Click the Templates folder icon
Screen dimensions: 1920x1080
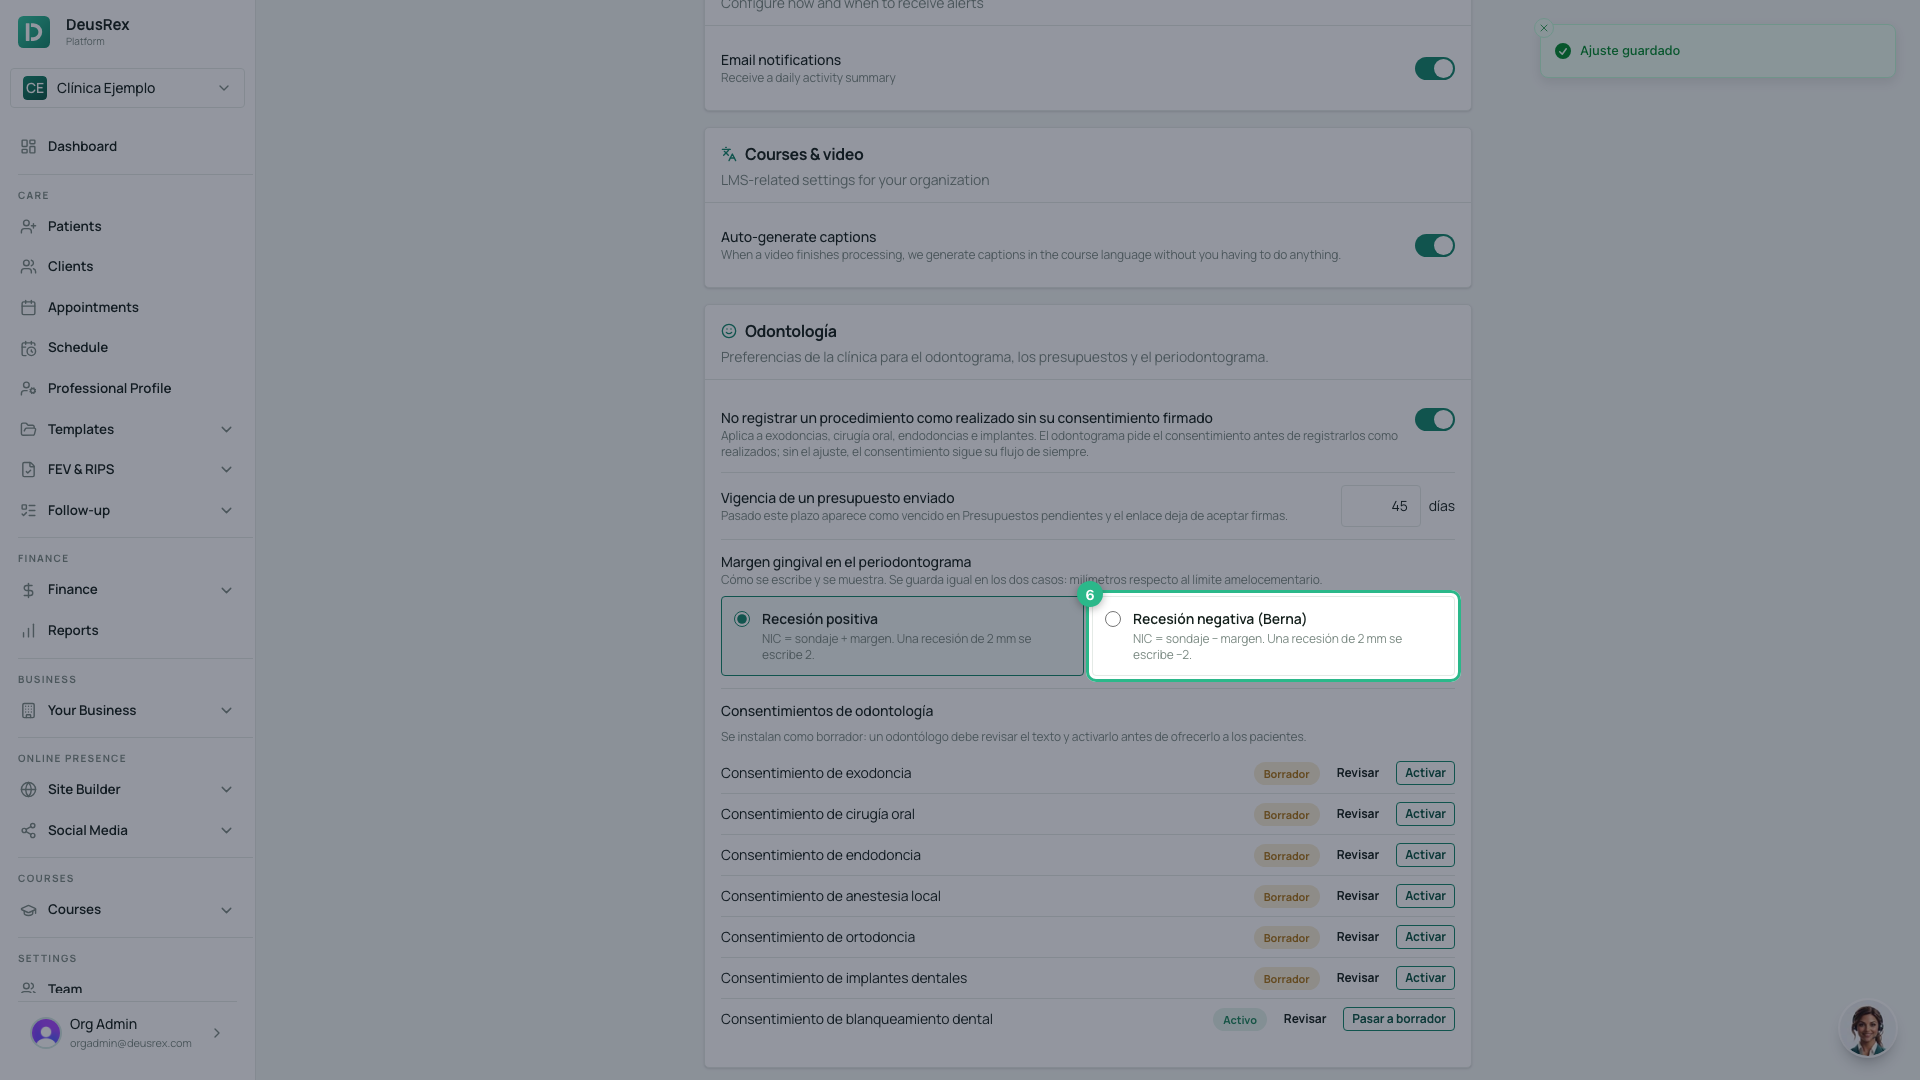(x=28, y=430)
